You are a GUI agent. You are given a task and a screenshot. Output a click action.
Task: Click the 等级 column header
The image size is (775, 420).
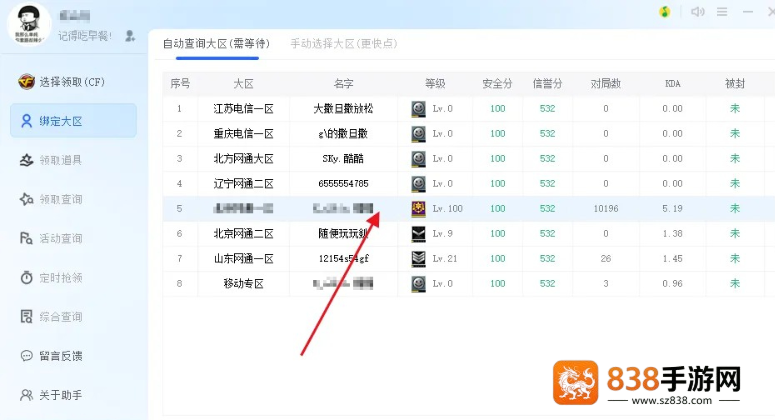[x=435, y=84]
